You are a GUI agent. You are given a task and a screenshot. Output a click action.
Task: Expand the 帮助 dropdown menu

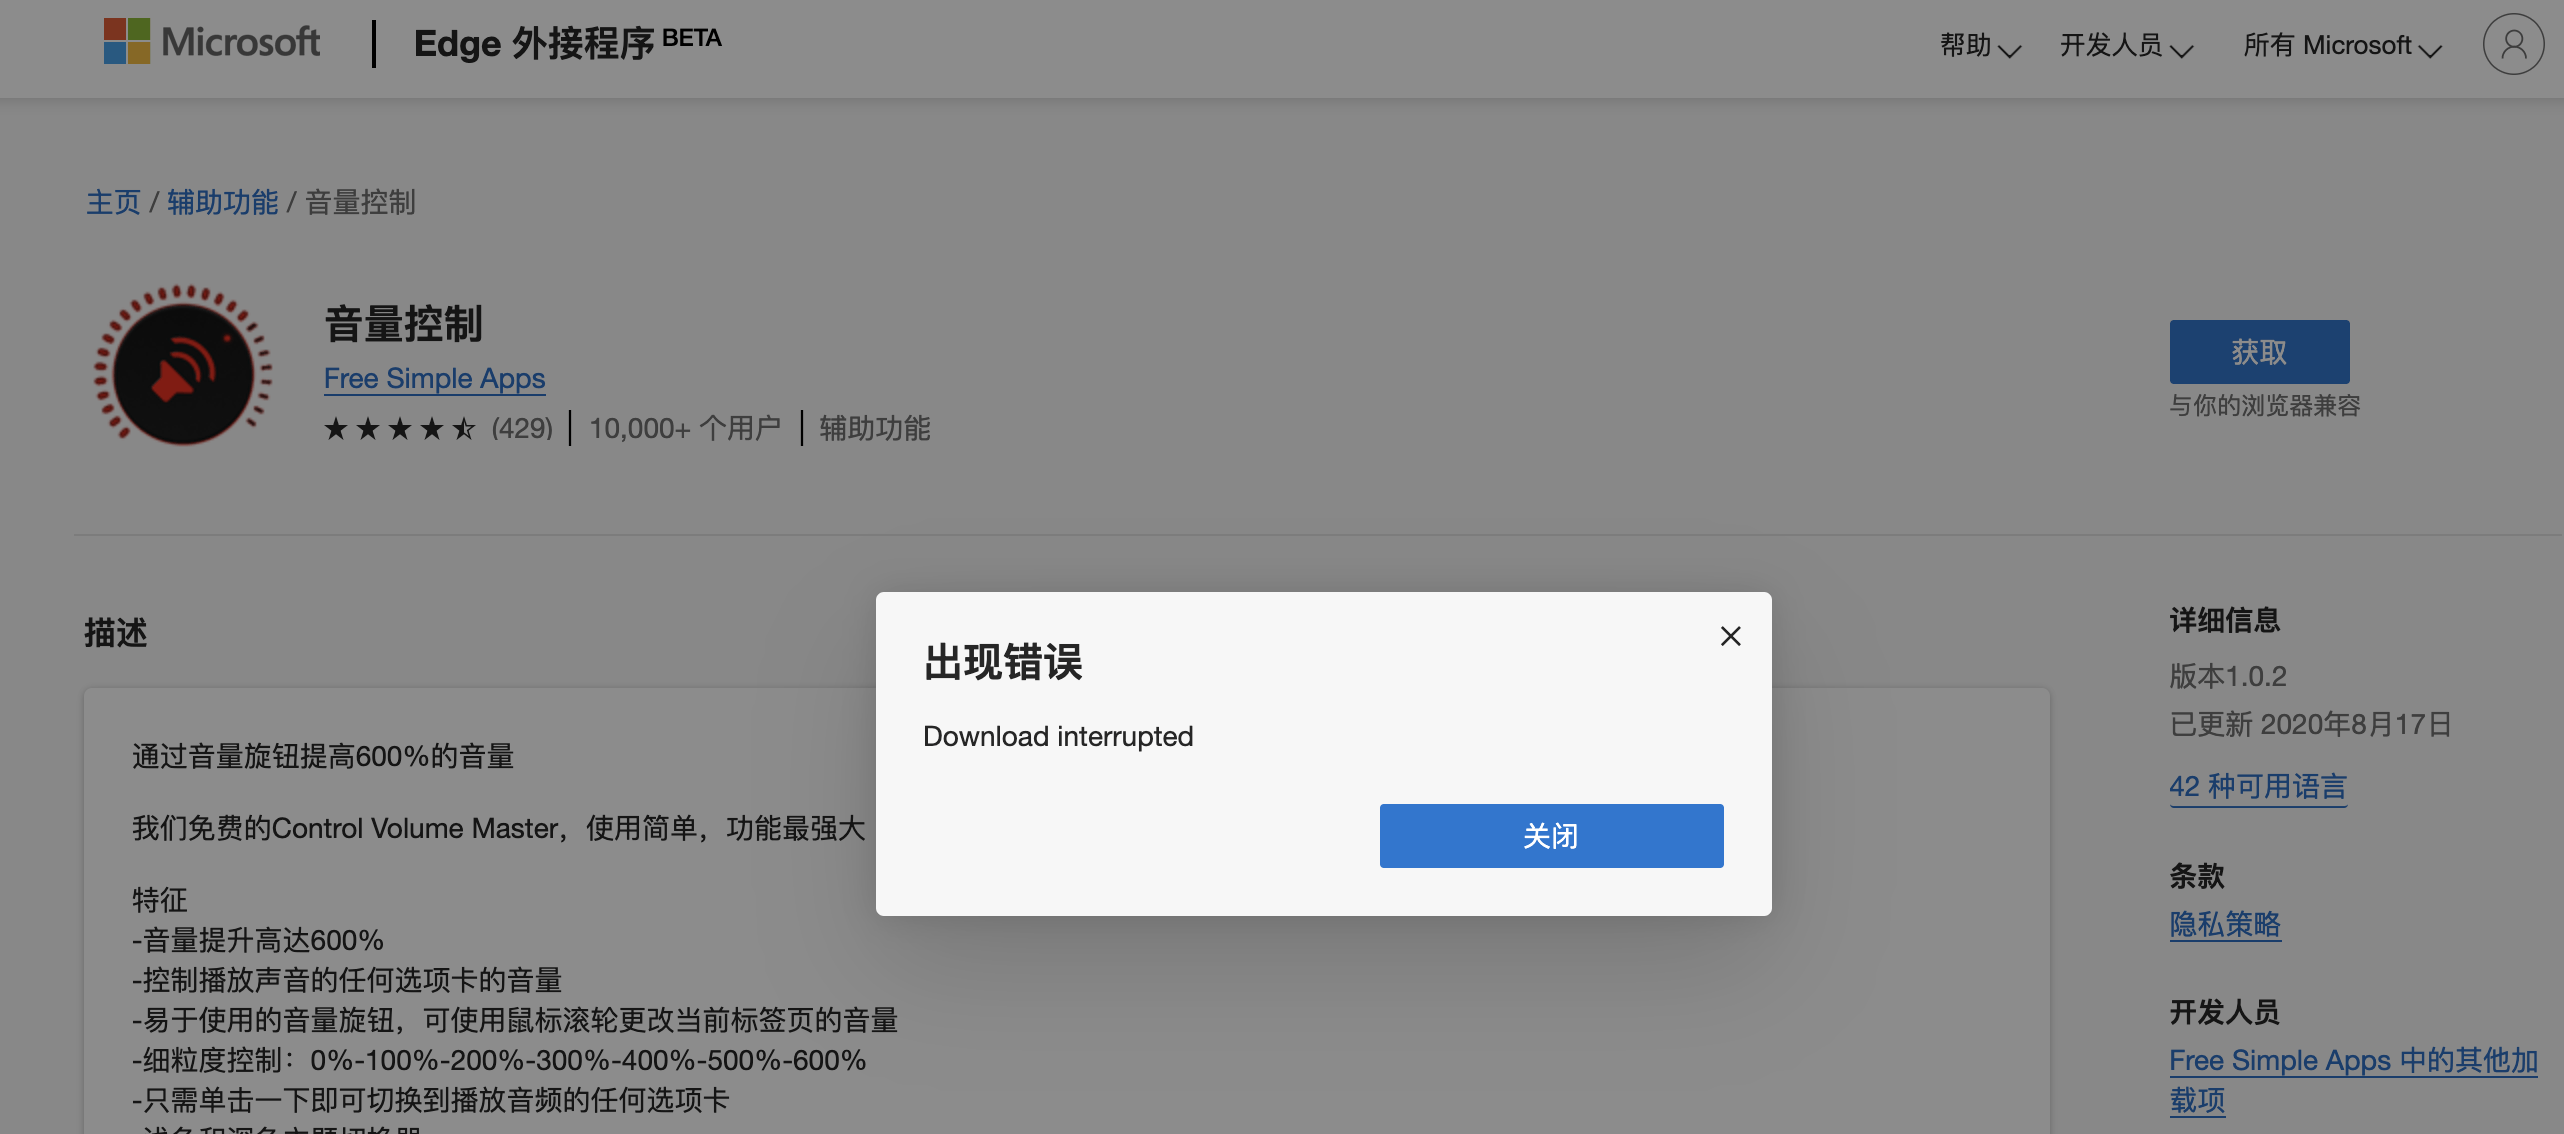click(1980, 46)
